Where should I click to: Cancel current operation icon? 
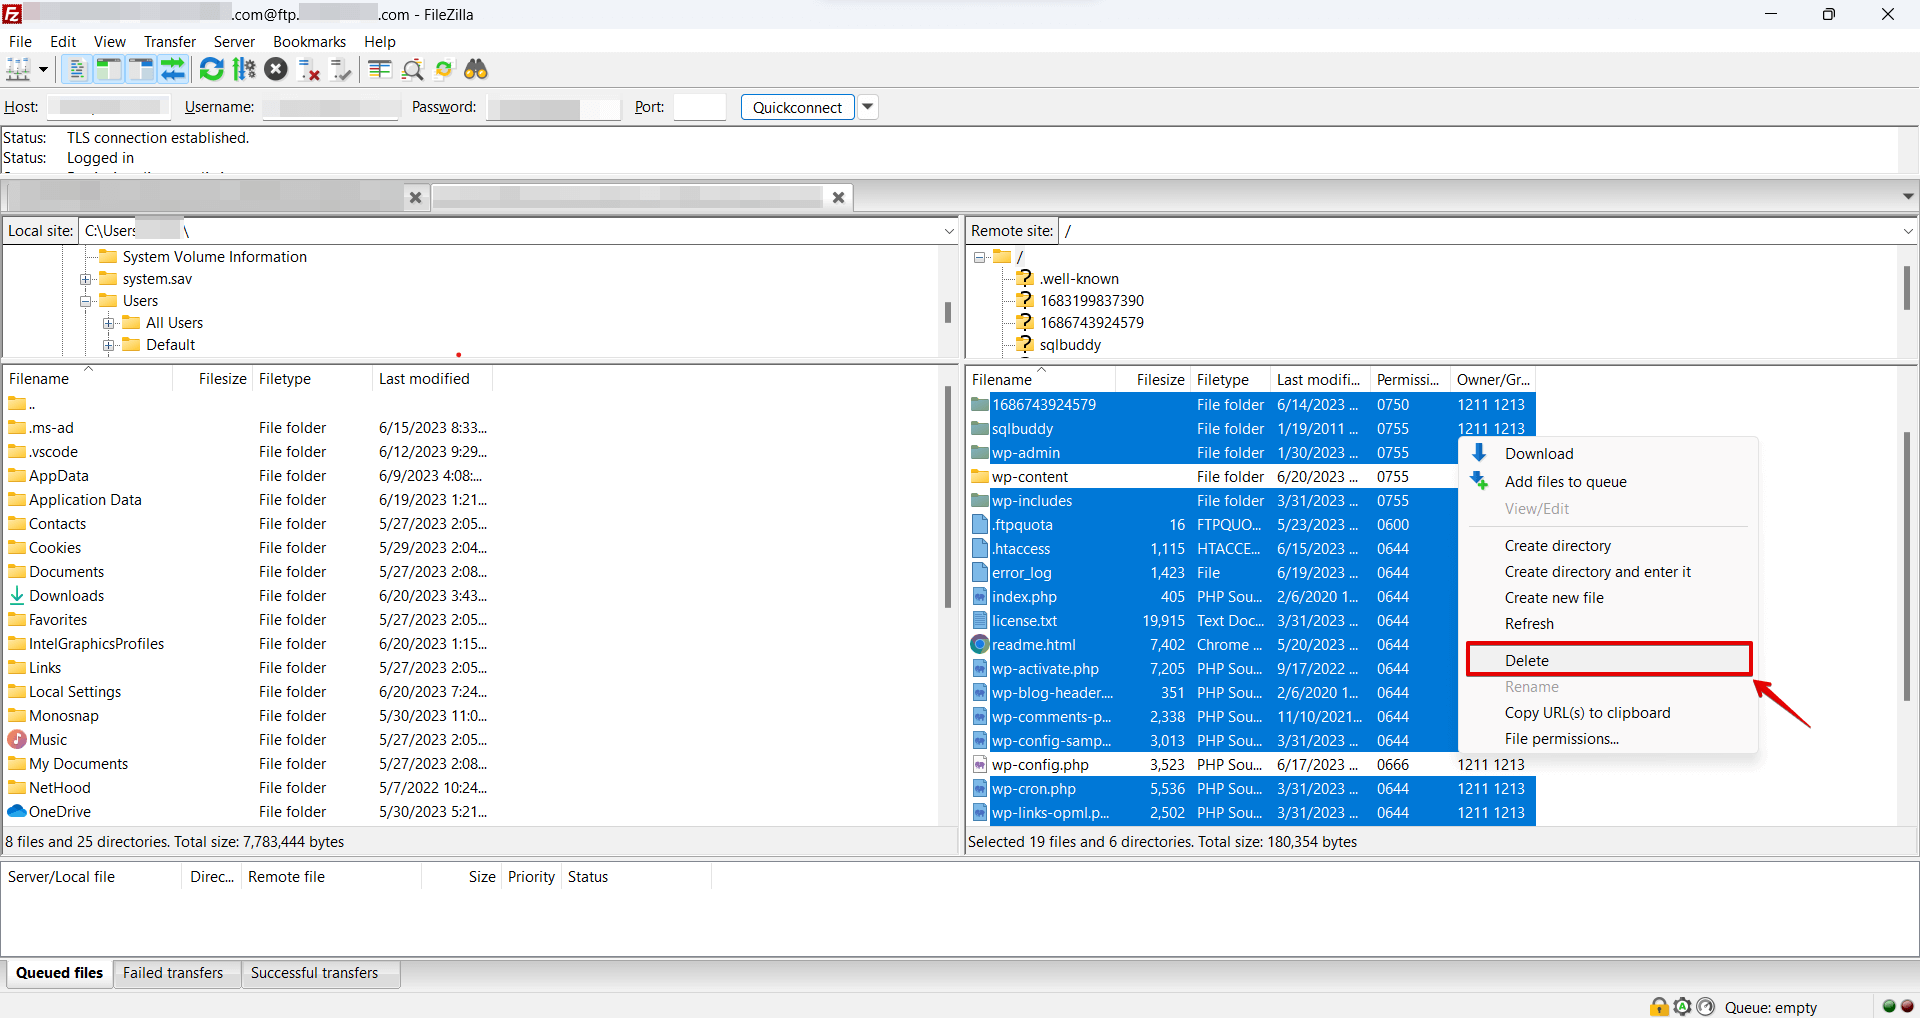(x=277, y=69)
